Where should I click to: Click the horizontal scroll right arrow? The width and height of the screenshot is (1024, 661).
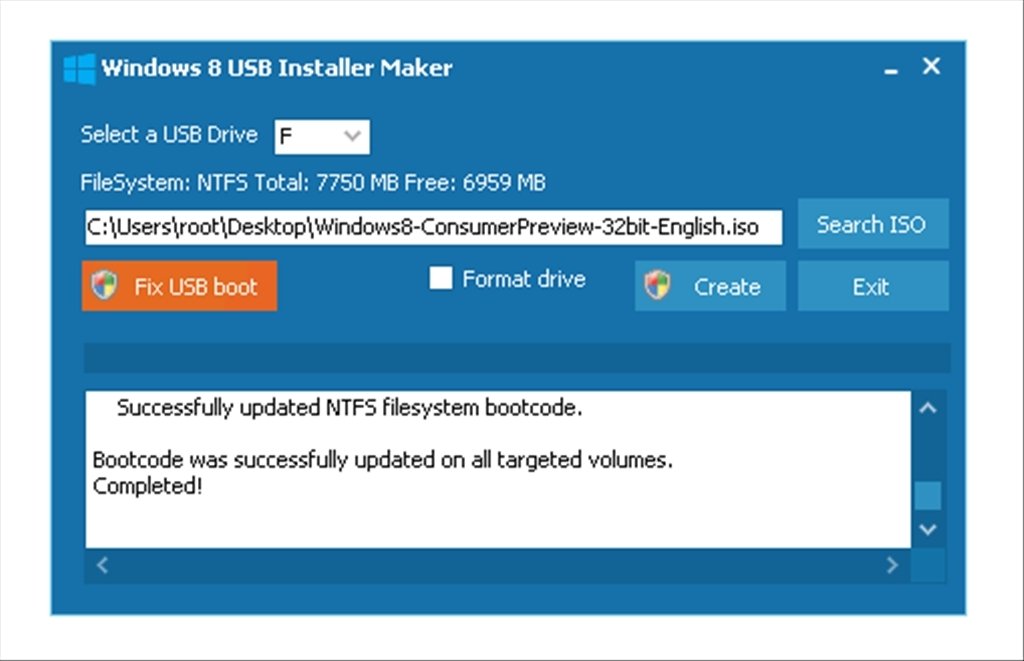point(892,565)
